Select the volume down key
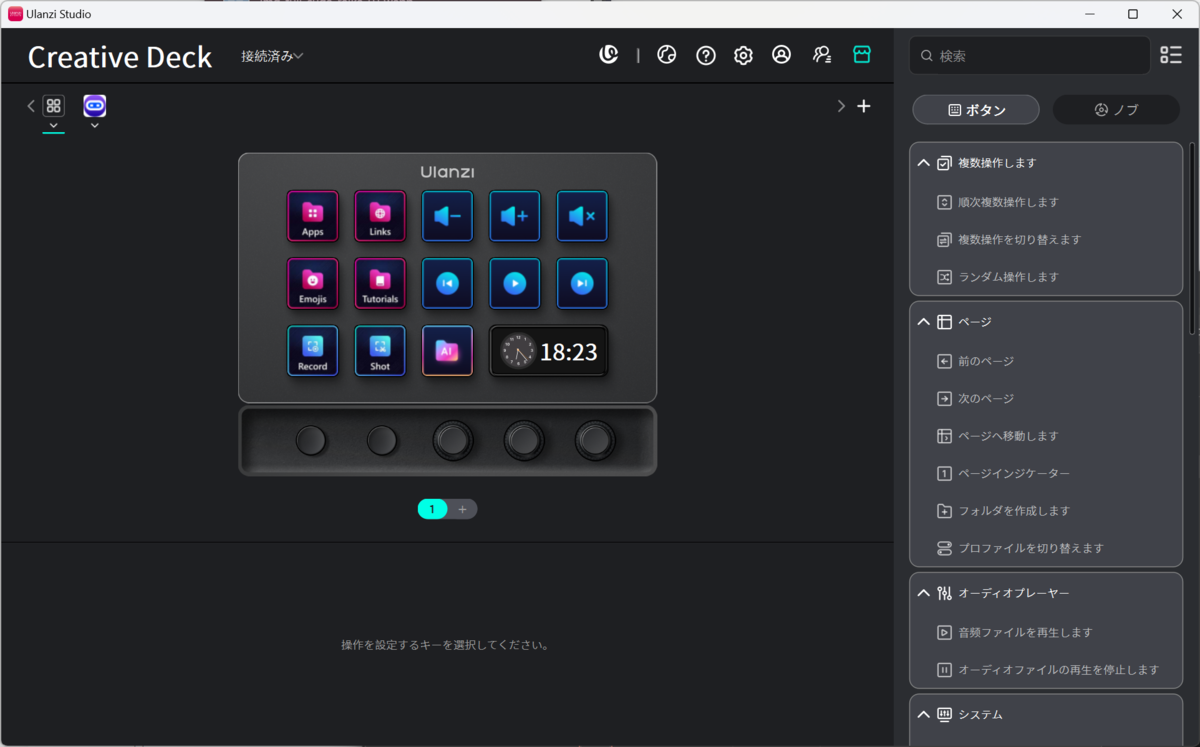The width and height of the screenshot is (1200, 747). click(447, 216)
